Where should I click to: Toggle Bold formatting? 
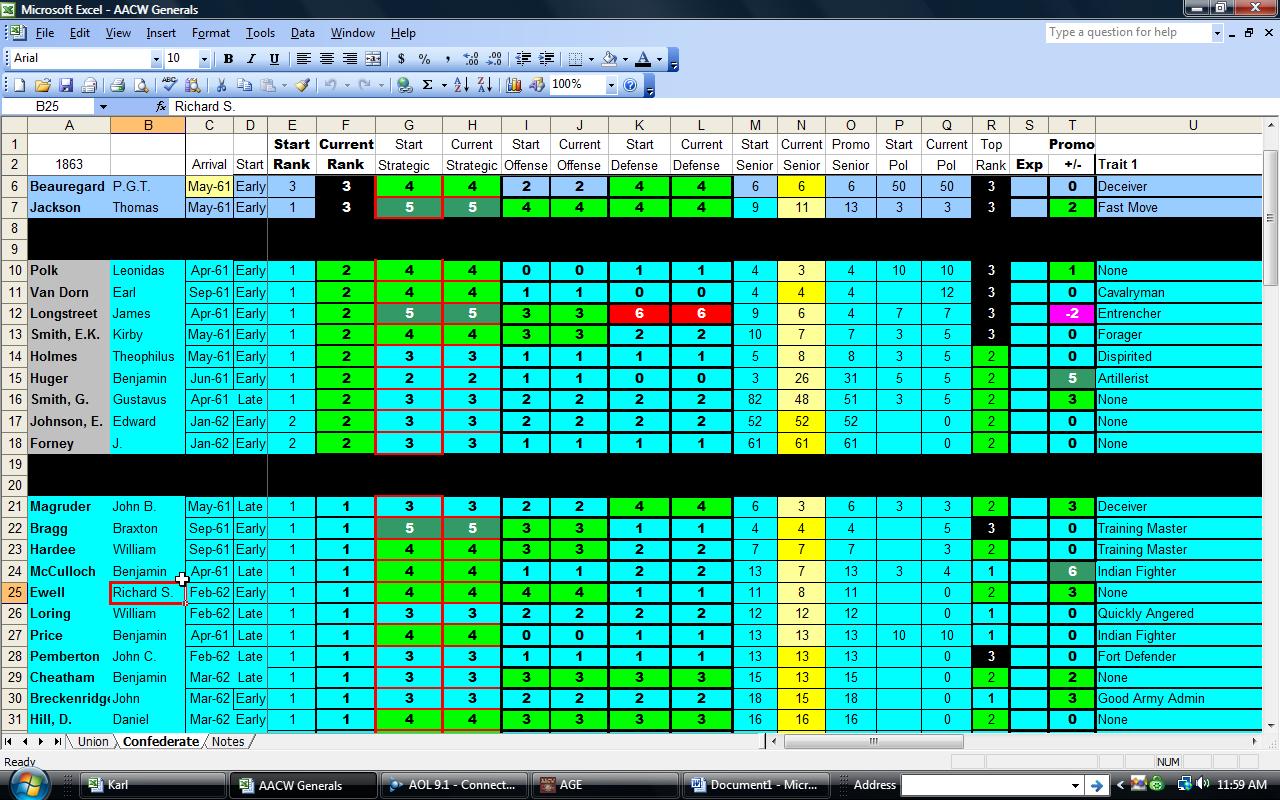(x=228, y=59)
